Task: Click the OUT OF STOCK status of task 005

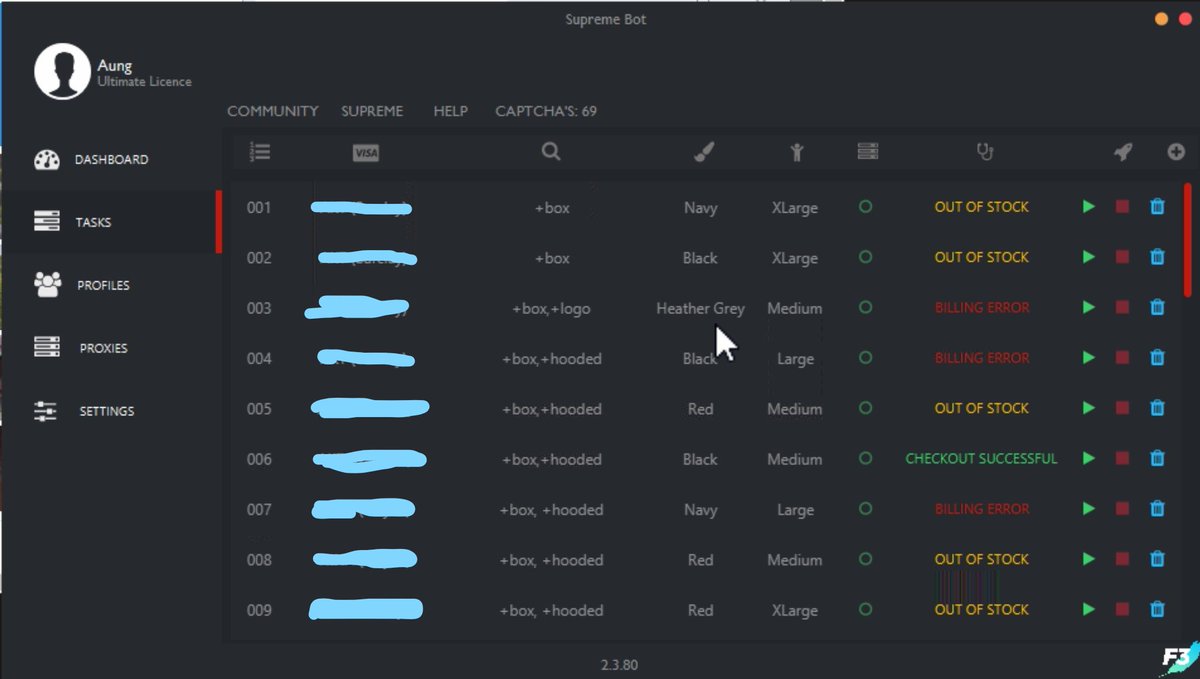Action: (x=982, y=408)
